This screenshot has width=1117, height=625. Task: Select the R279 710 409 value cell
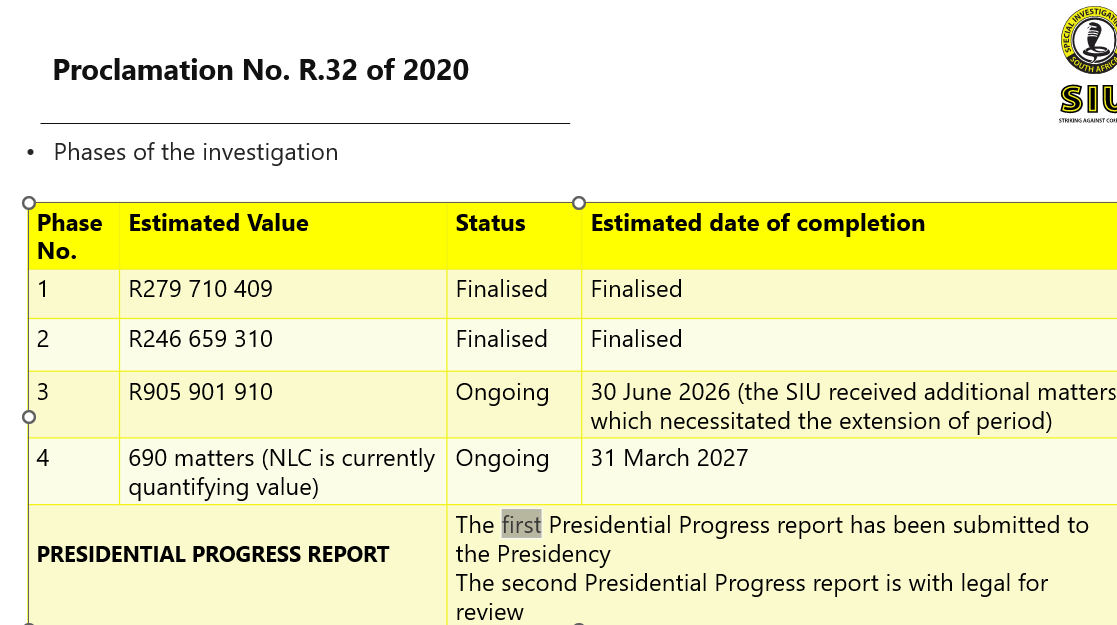pos(201,290)
